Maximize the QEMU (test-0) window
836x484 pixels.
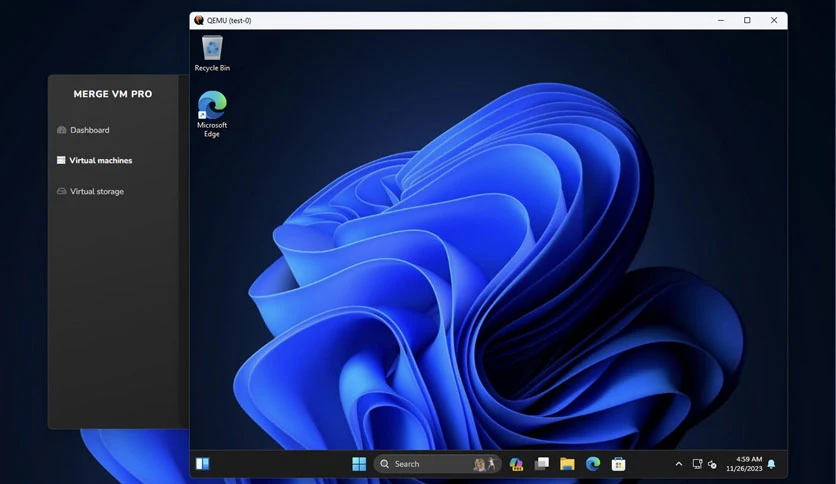pyautogui.click(x=747, y=20)
